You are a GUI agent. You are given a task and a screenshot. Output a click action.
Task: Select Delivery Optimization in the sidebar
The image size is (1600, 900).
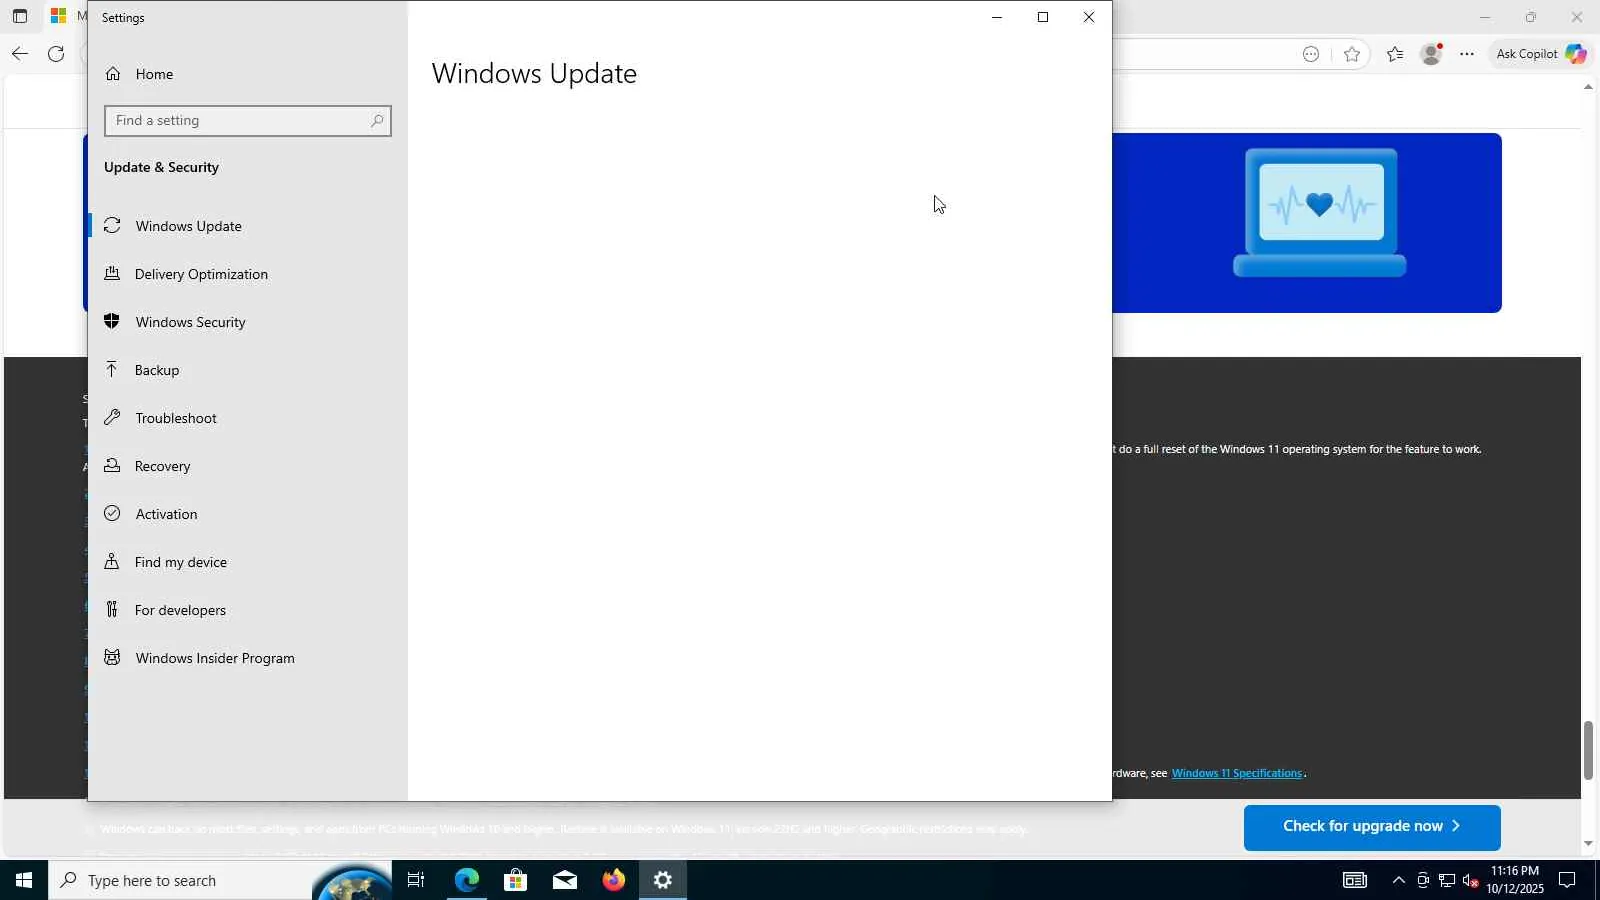(x=248, y=274)
